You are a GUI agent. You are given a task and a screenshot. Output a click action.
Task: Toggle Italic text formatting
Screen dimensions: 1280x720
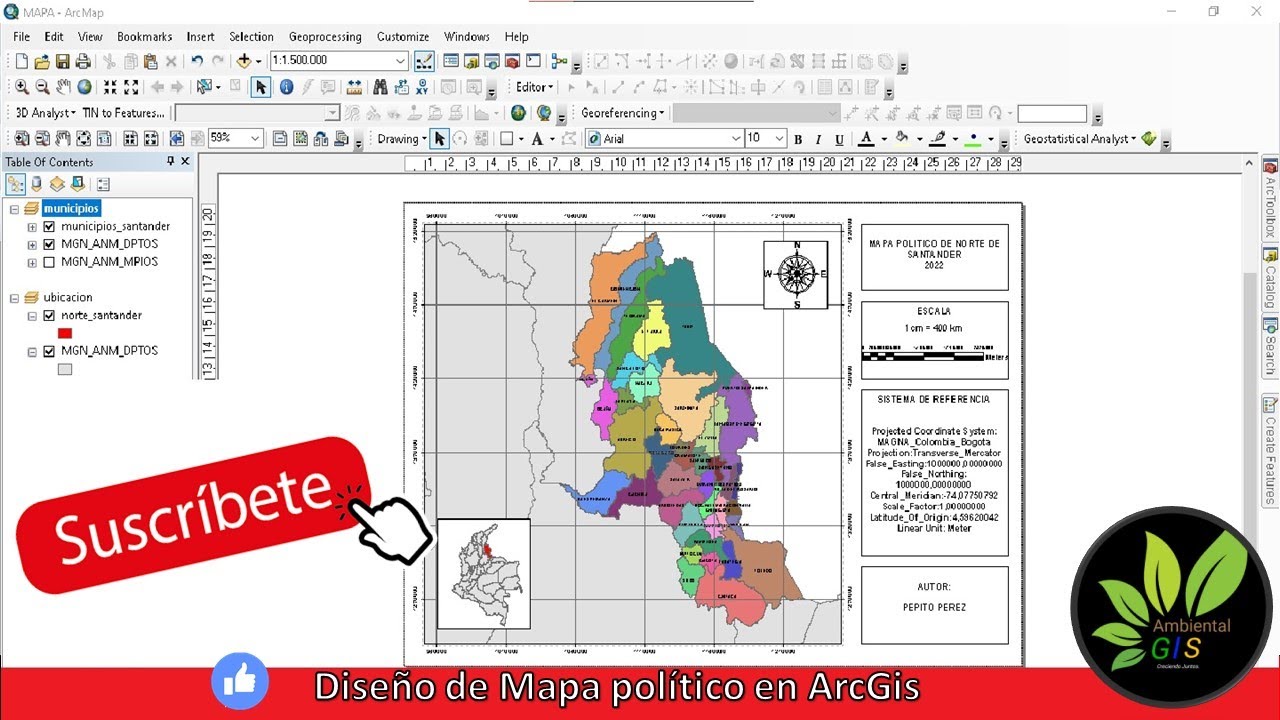point(818,139)
